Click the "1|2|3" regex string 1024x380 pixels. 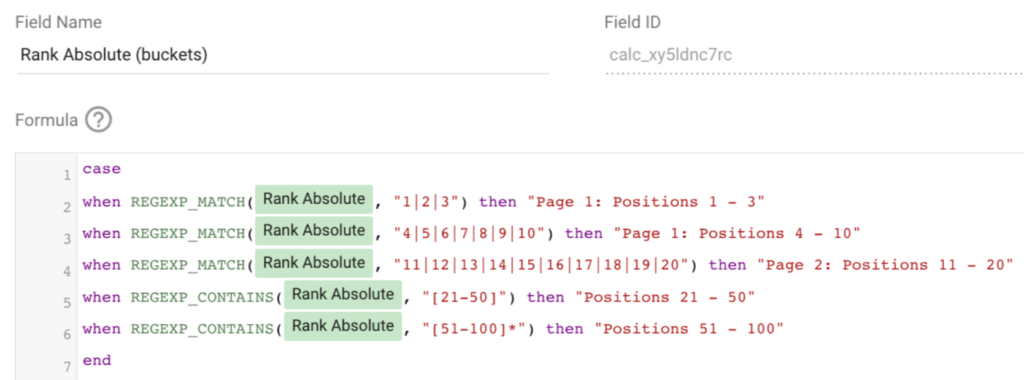tap(426, 202)
